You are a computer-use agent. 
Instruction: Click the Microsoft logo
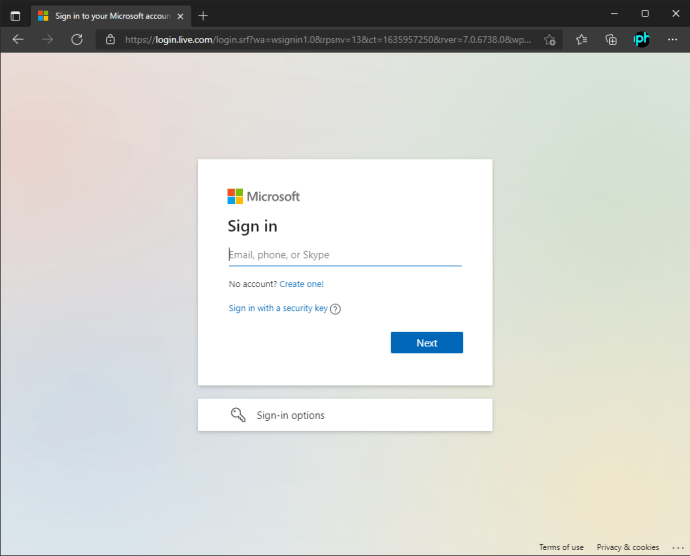(x=263, y=196)
